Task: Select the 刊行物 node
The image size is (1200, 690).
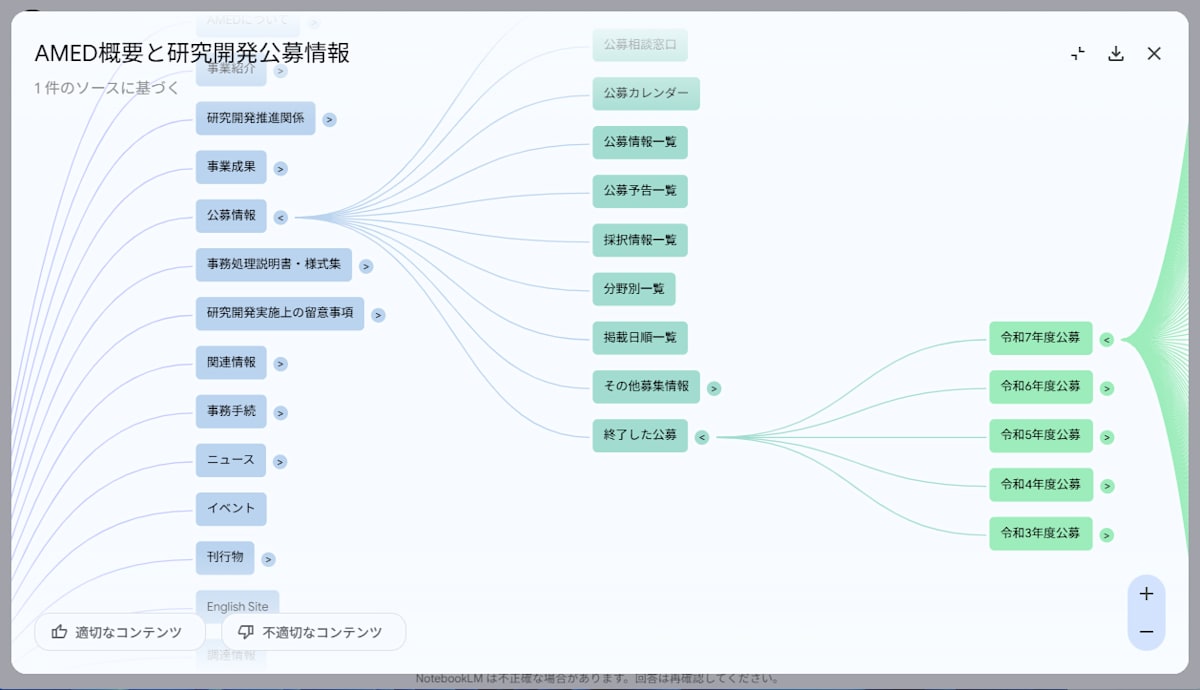Action: (x=225, y=557)
